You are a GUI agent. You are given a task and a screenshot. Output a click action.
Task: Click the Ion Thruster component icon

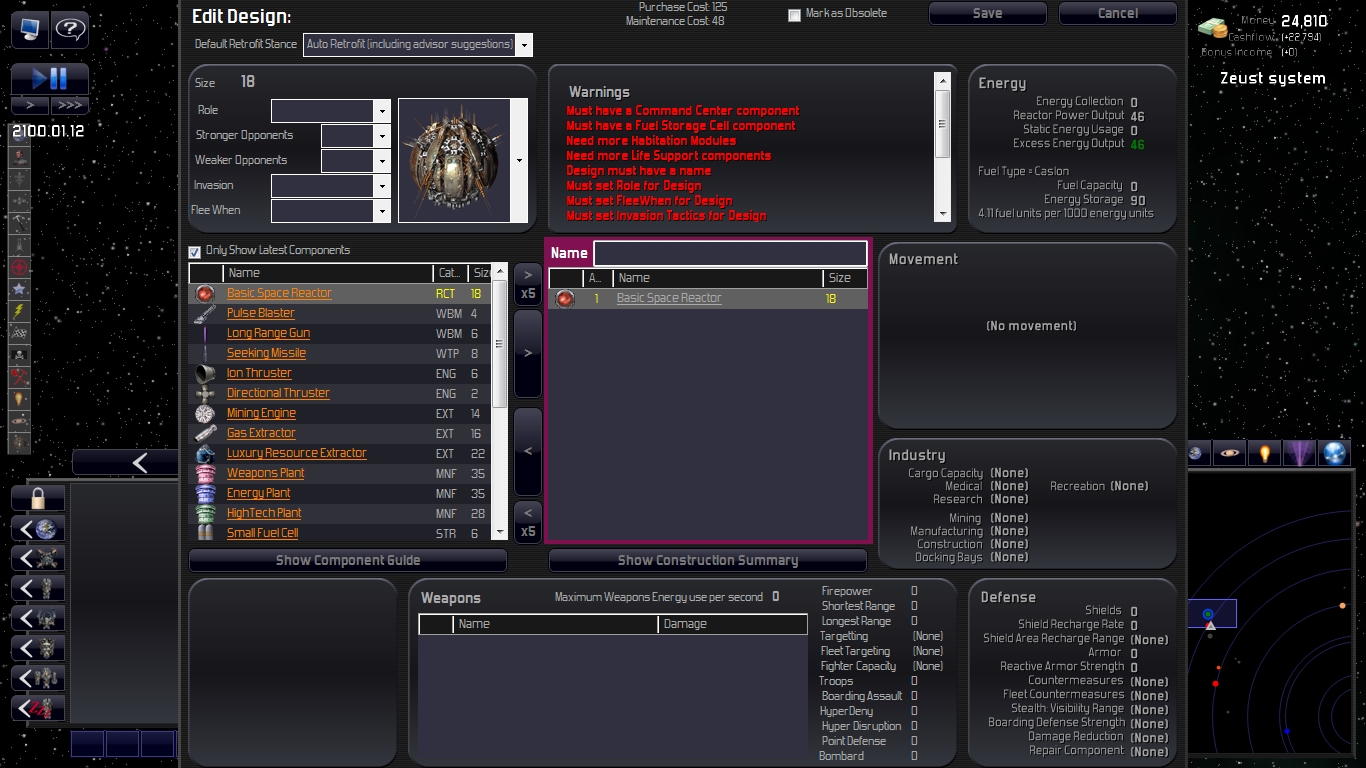coord(205,373)
